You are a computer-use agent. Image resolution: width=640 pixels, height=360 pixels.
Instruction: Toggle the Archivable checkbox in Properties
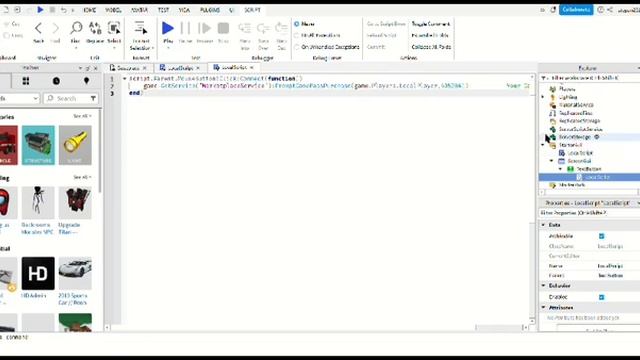(x=602, y=236)
